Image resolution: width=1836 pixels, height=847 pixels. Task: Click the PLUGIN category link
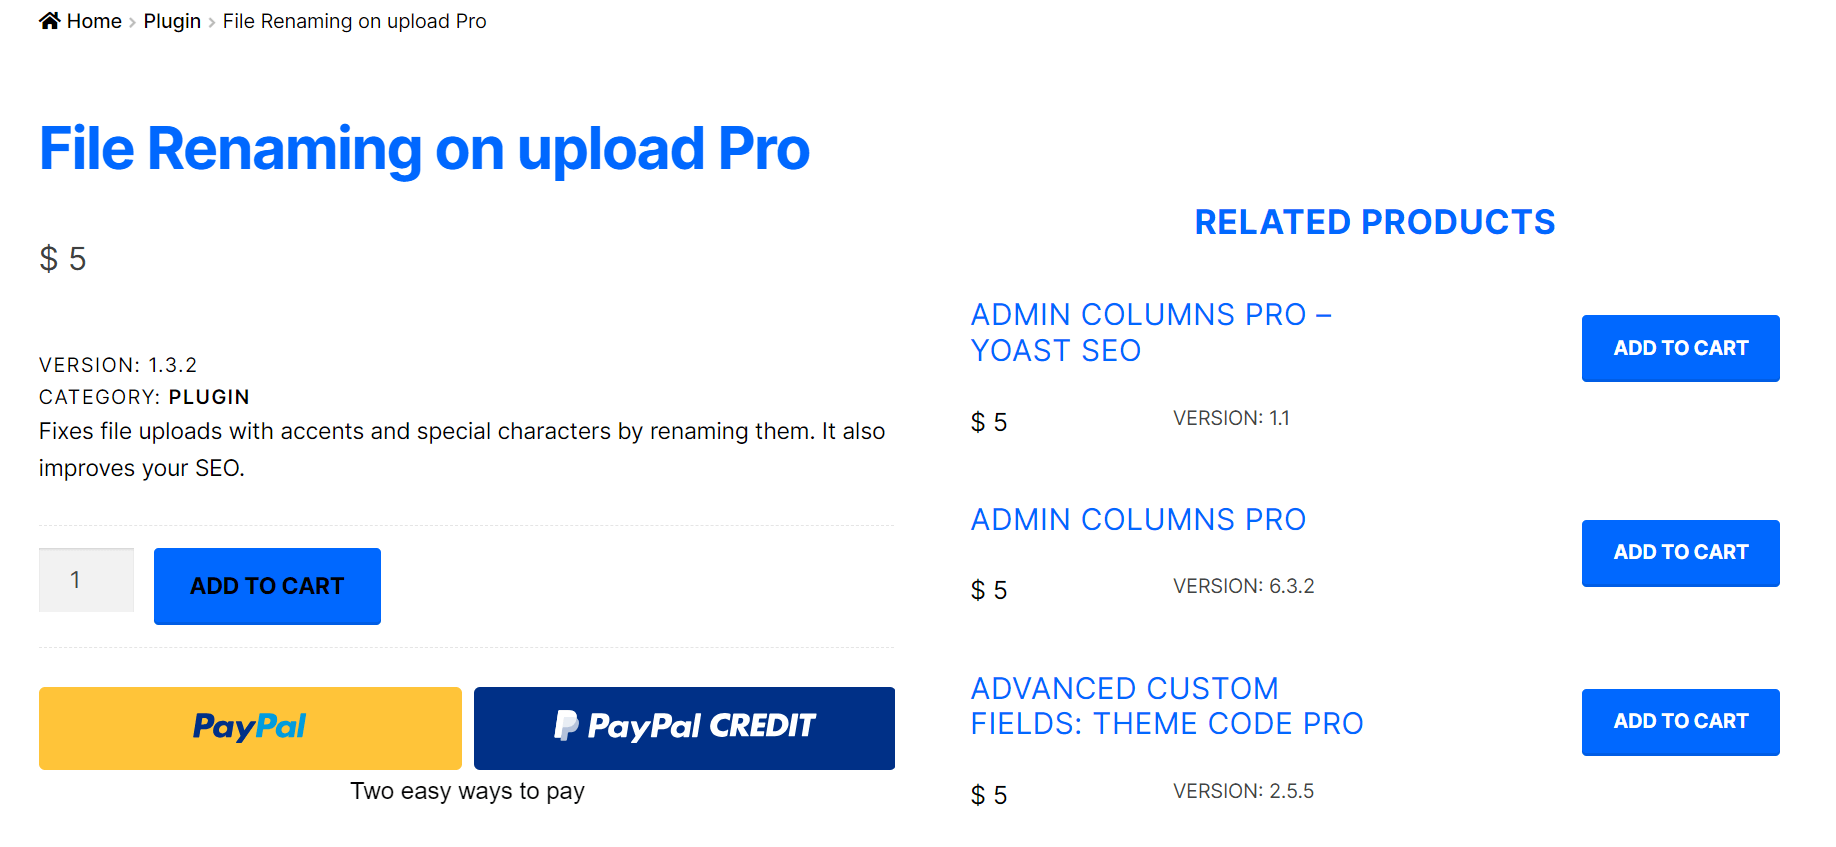[x=209, y=397]
